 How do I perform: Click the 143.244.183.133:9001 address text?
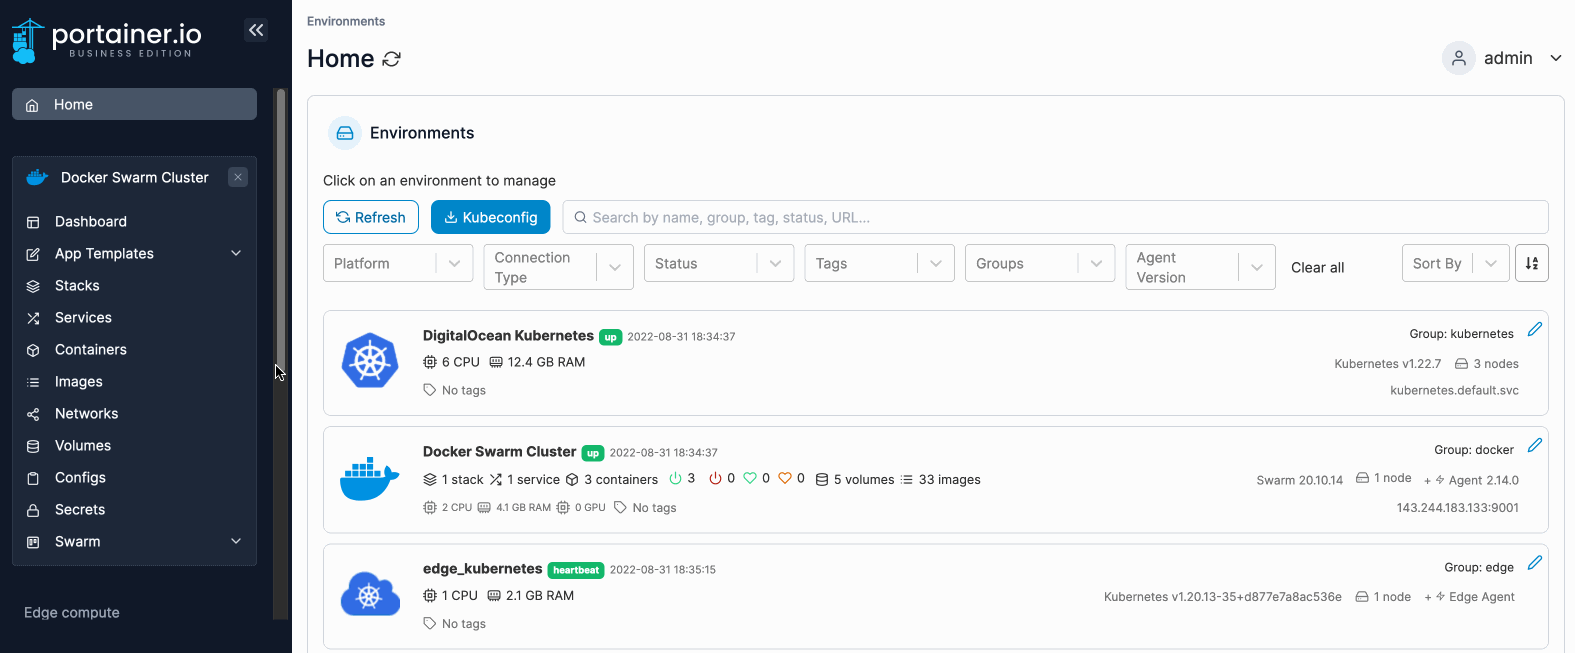point(1457,508)
